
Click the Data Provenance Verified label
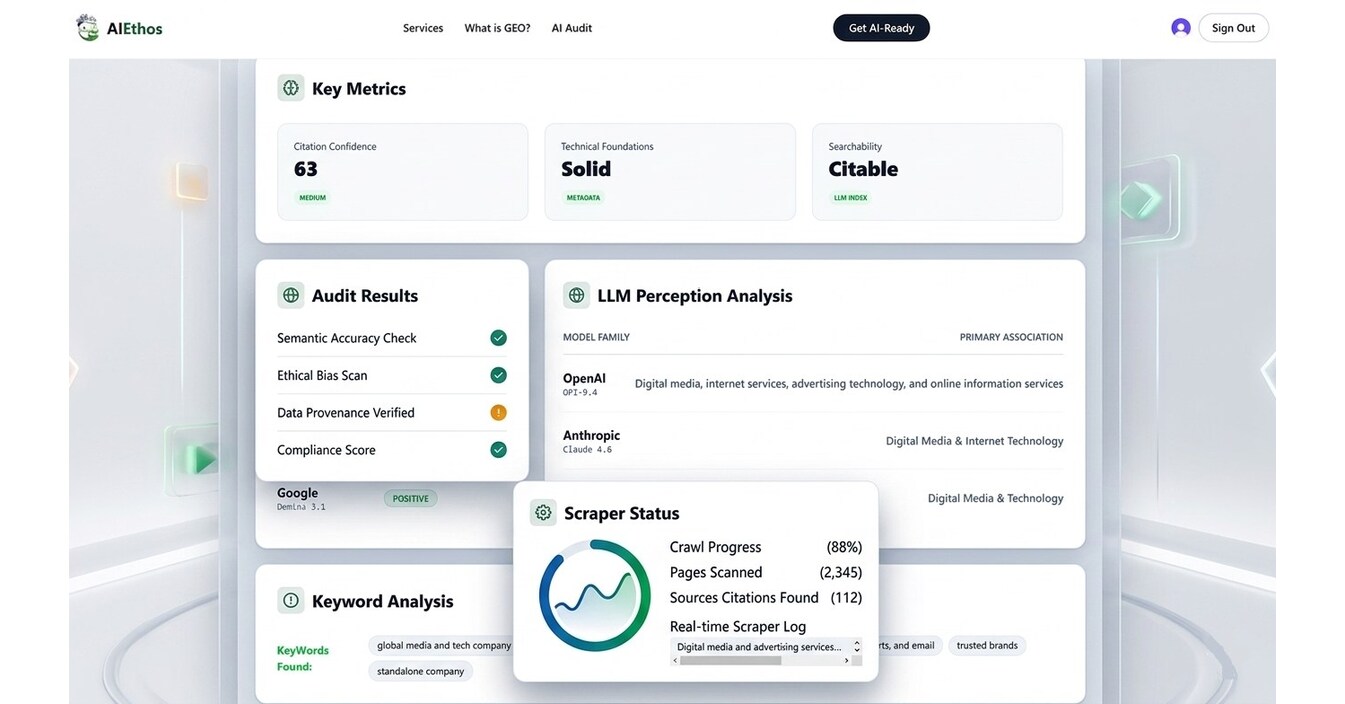[x=346, y=412]
